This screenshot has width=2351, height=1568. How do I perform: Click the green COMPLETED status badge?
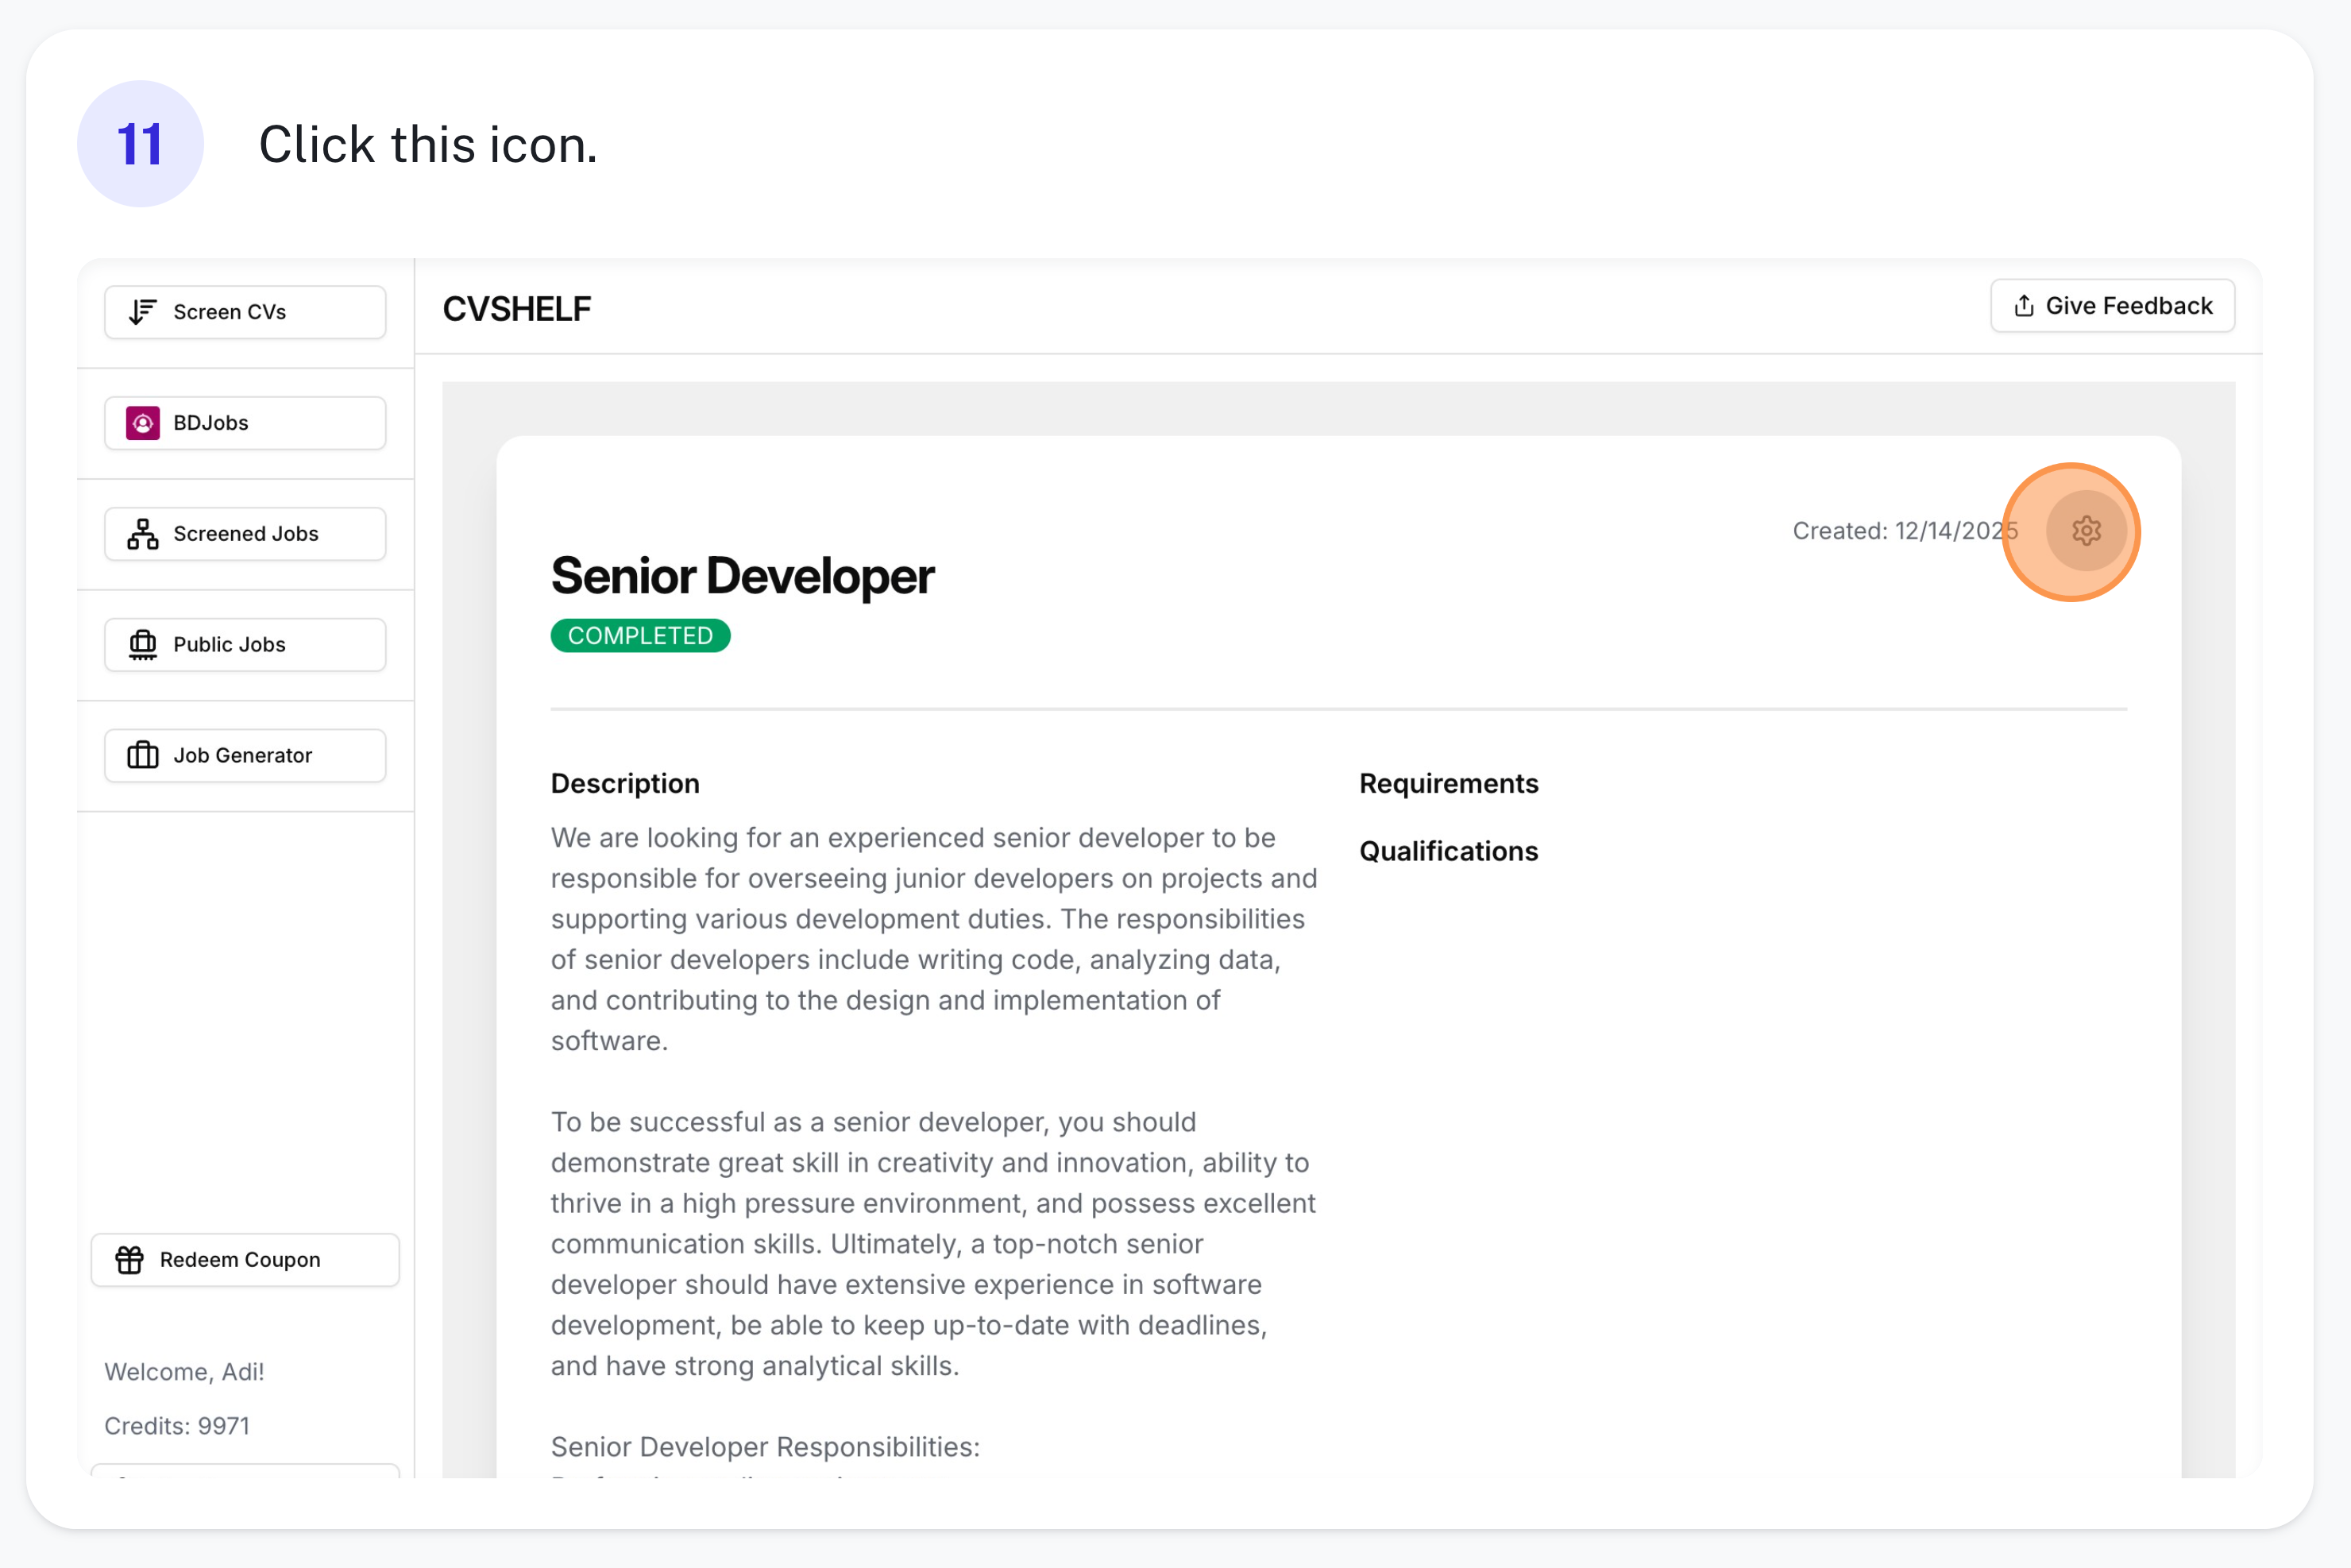click(x=640, y=635)
